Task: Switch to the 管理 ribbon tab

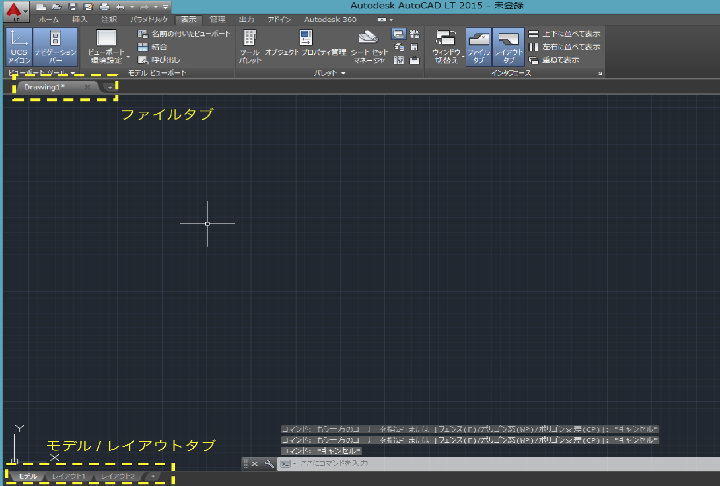Action: pos(217,19)
